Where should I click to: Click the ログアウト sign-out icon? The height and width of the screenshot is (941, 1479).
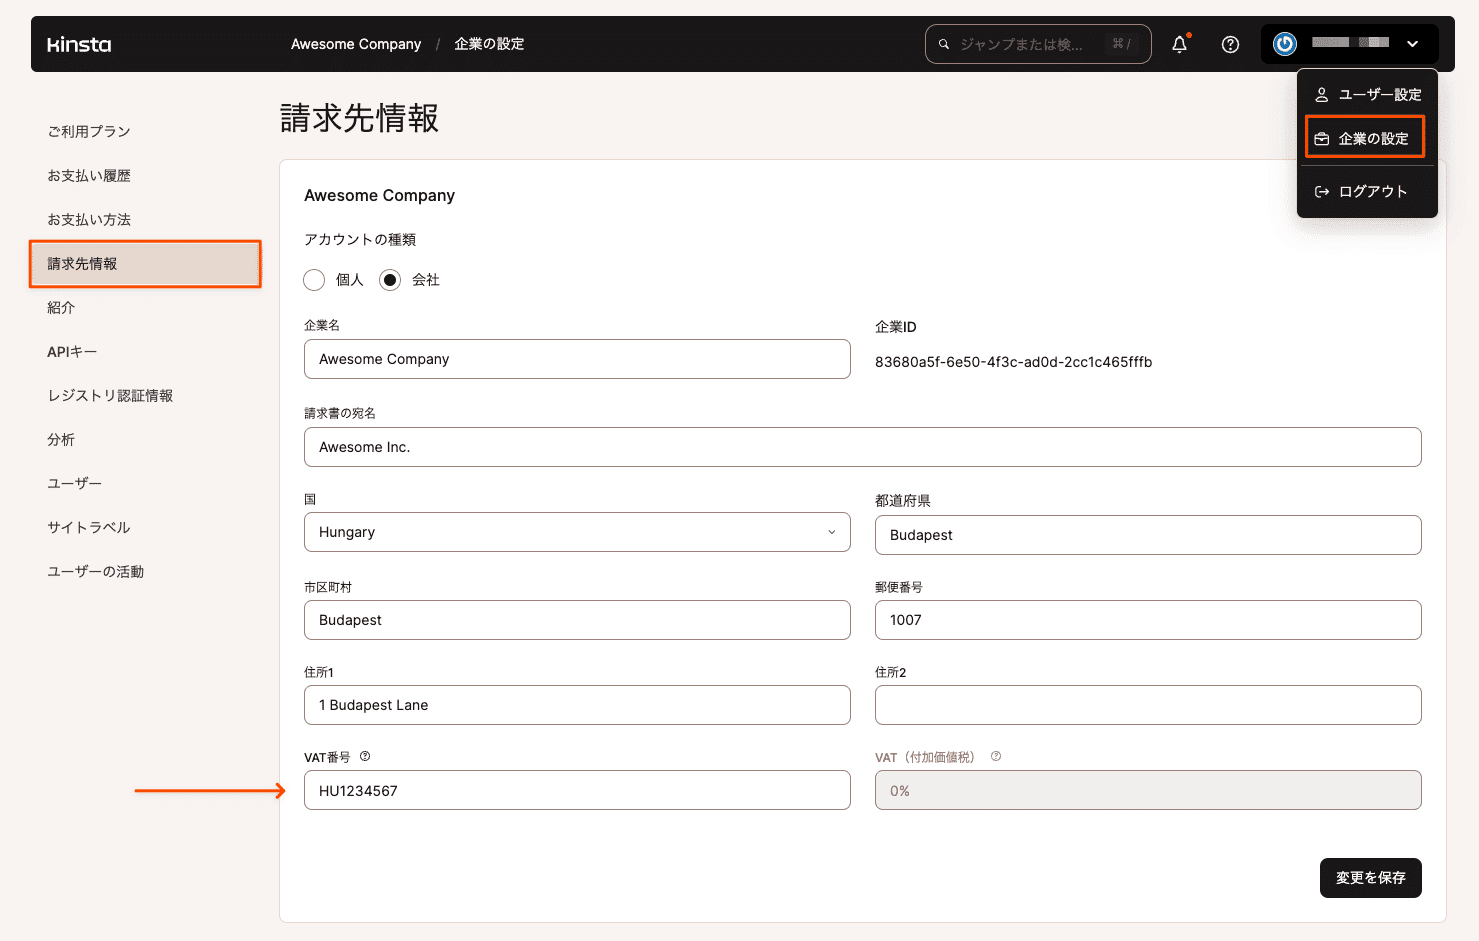coord(1322,190)
